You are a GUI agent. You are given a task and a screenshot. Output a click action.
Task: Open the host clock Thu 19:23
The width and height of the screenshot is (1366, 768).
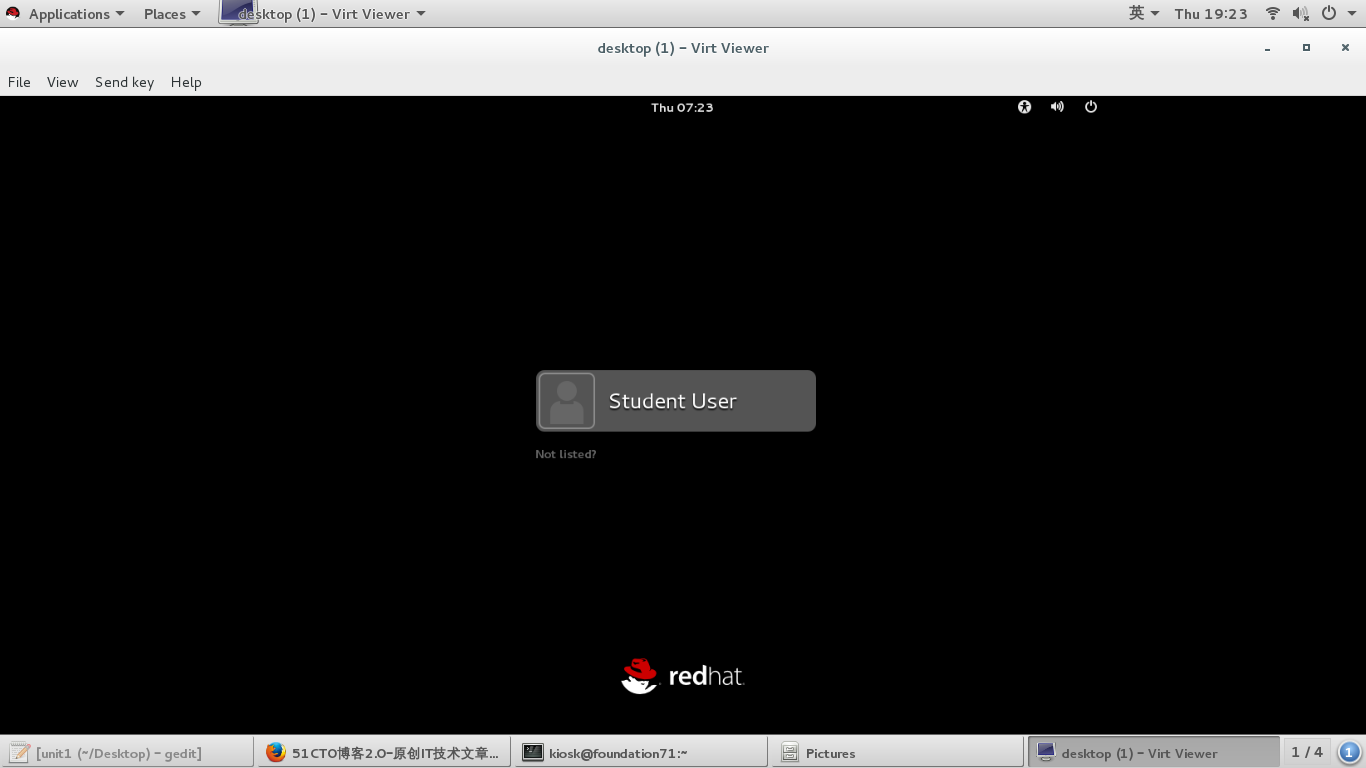(1211, 14)
